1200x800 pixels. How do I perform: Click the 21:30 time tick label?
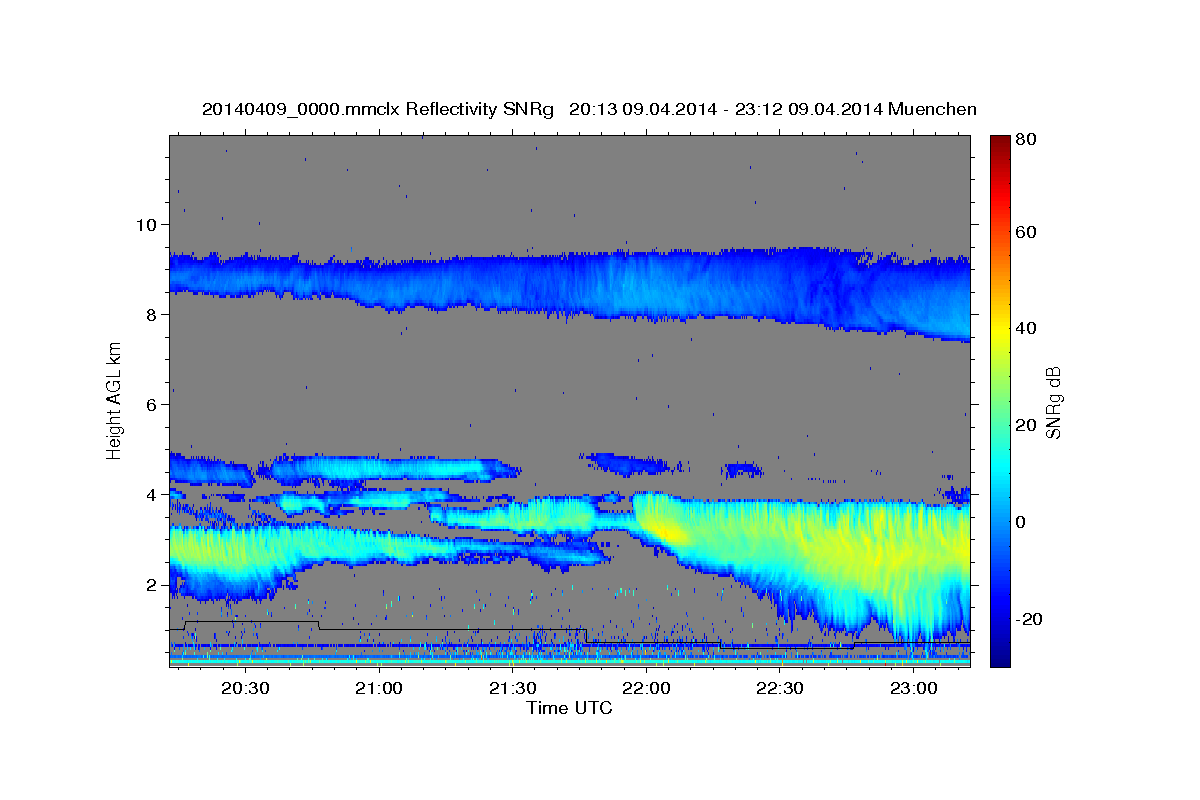512,689
